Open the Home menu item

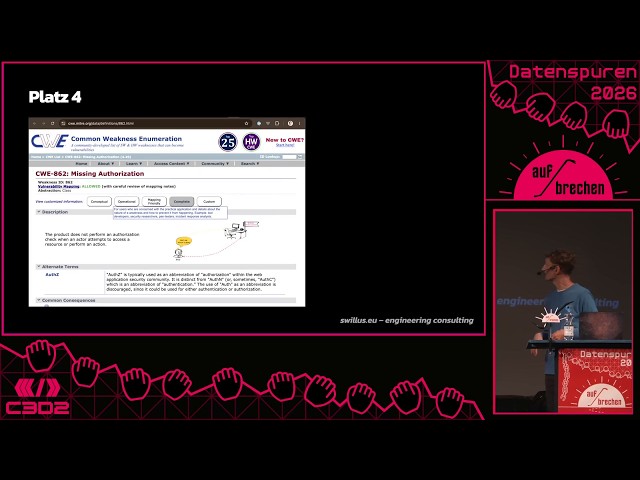pos(81,164)
